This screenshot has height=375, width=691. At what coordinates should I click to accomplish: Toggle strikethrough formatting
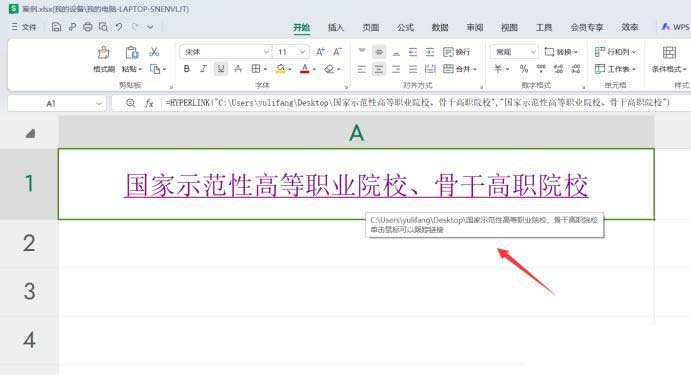[x=238, y=69]
